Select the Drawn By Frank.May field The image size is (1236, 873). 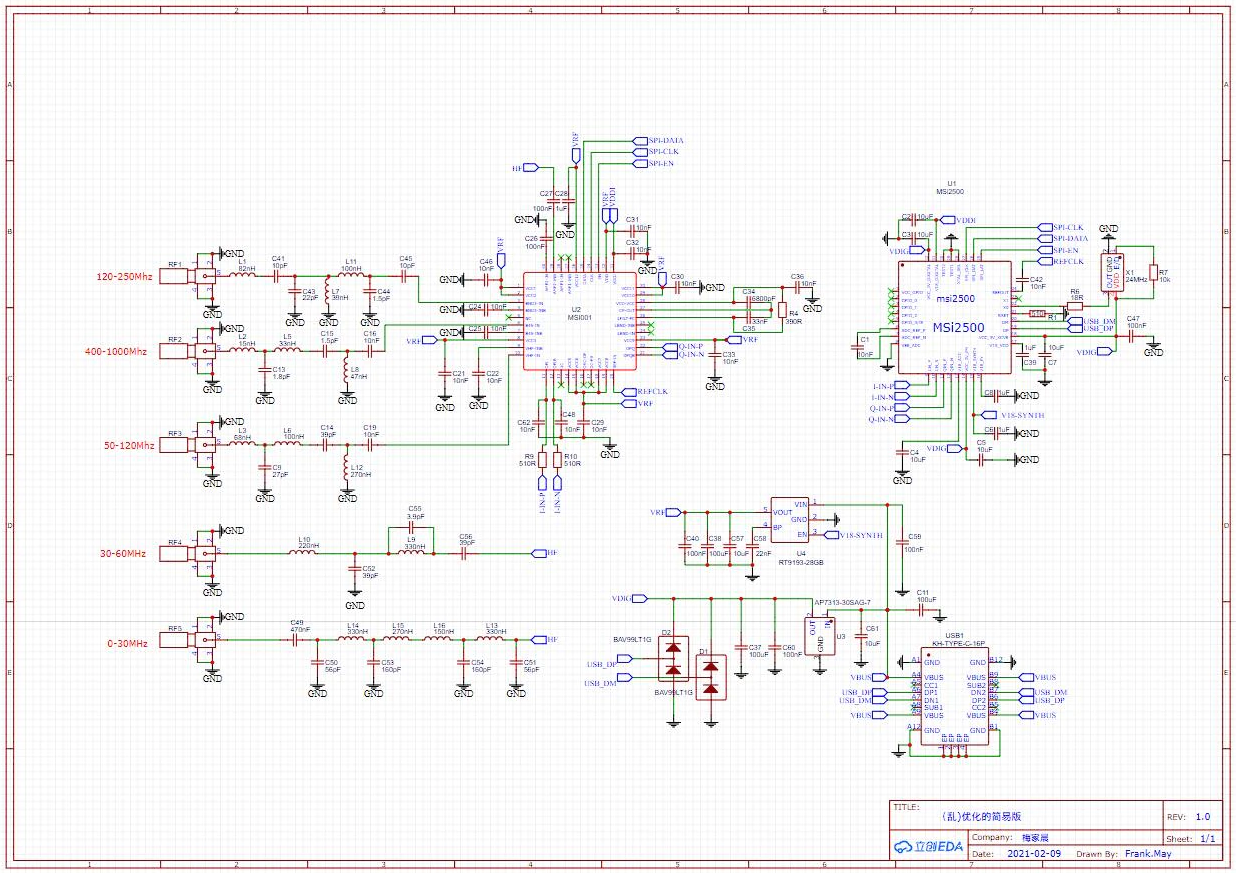(1147, 854)
